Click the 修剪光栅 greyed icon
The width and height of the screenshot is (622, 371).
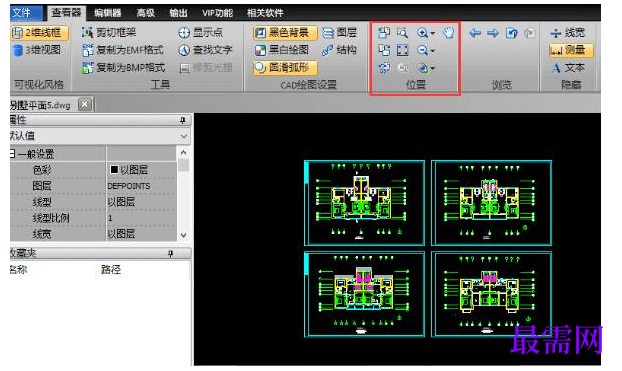tap(184, 68)
